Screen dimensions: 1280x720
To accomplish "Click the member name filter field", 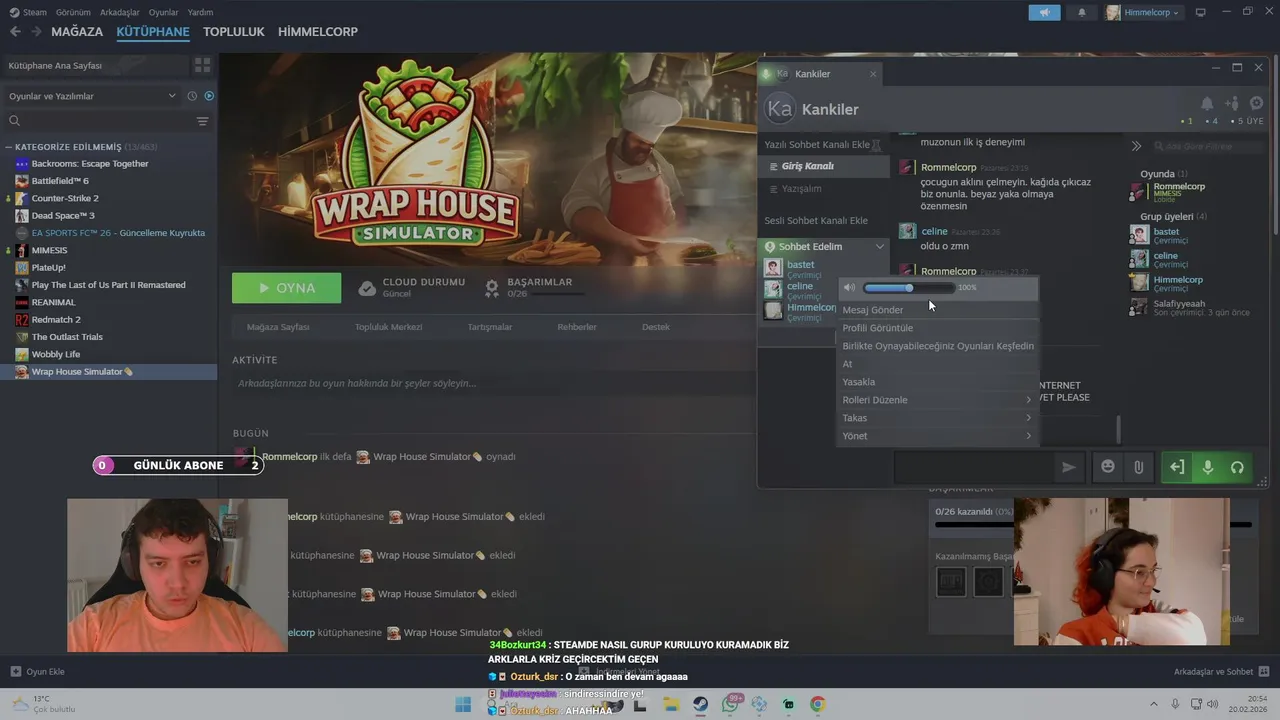I will click(x=1208, y=146).
